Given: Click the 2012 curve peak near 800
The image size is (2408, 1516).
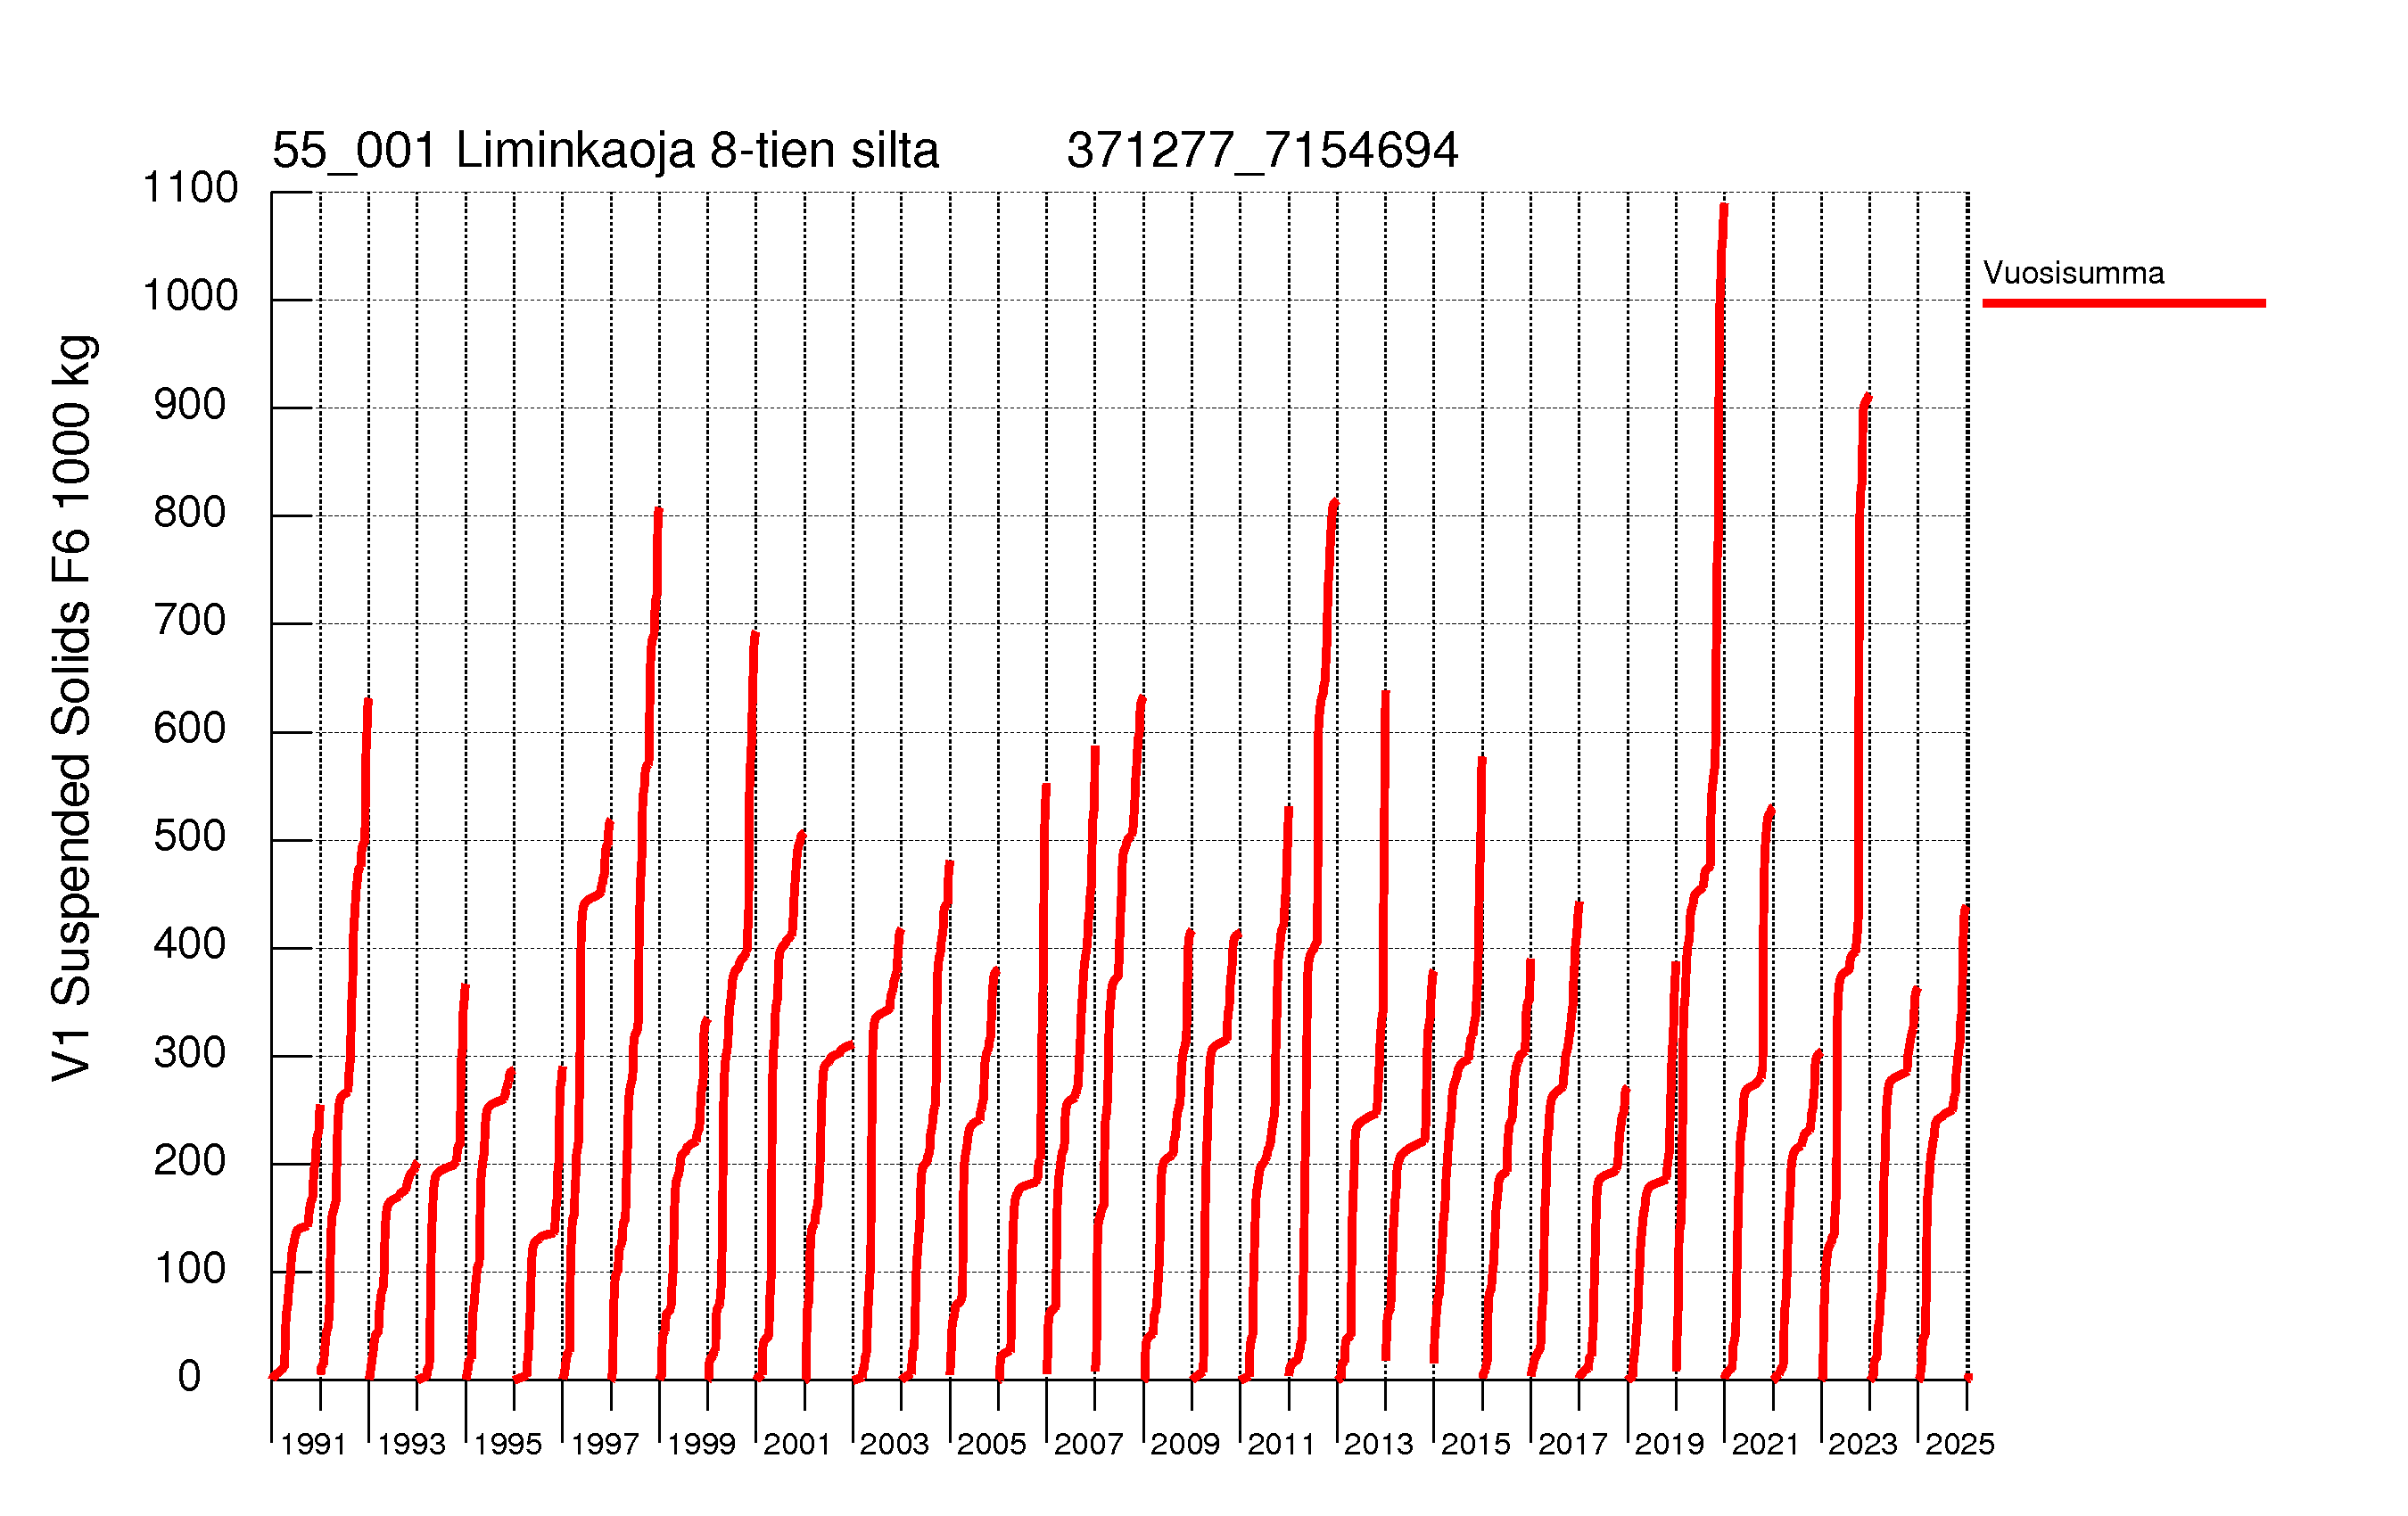Looking at the screenshot, I should coord(1334,503).
